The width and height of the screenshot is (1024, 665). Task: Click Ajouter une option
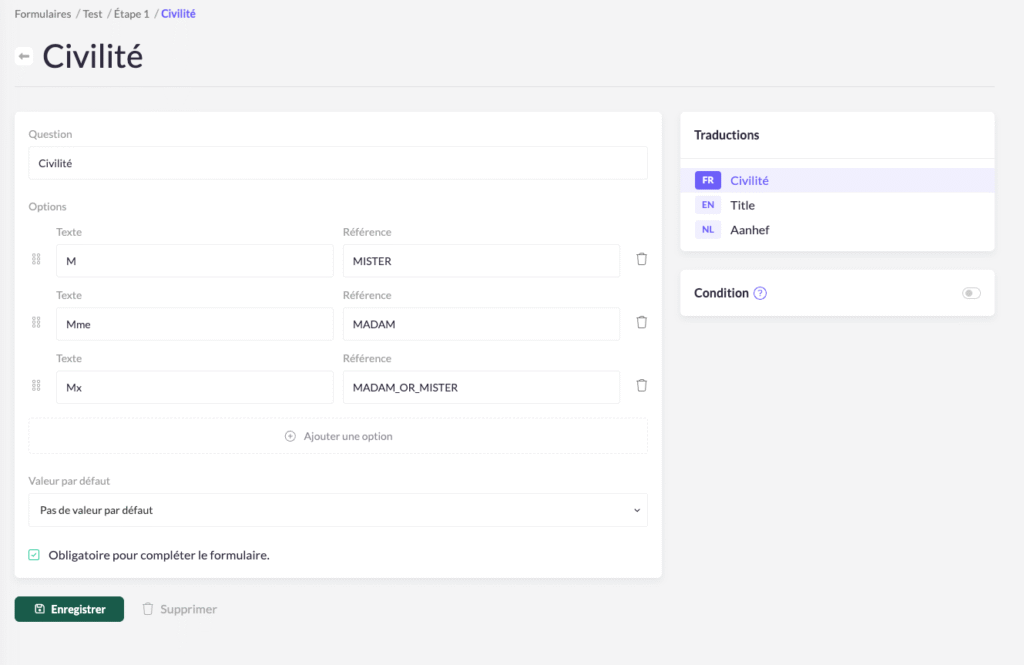[x=337, y=436]
